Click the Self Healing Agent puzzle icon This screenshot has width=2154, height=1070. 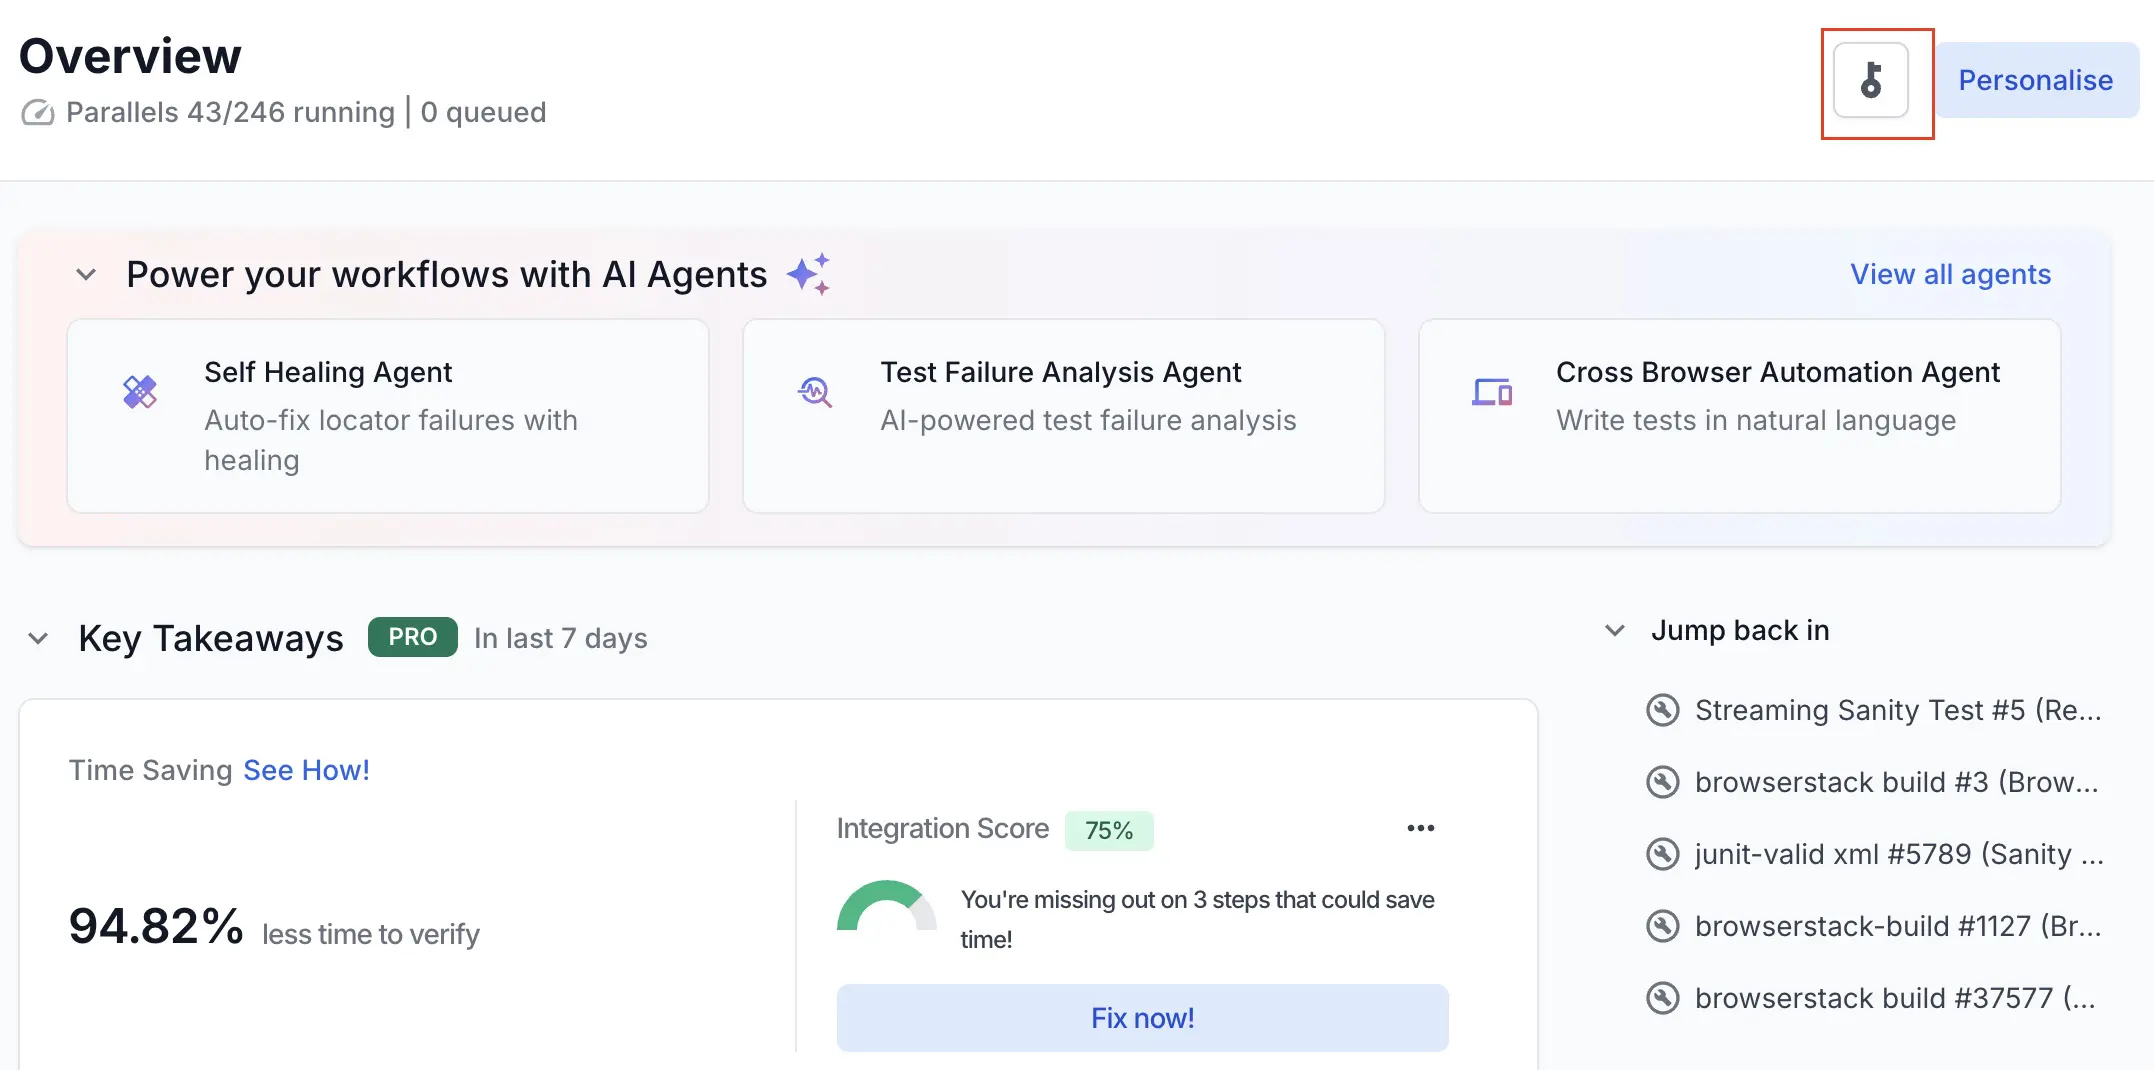[140, 391]
